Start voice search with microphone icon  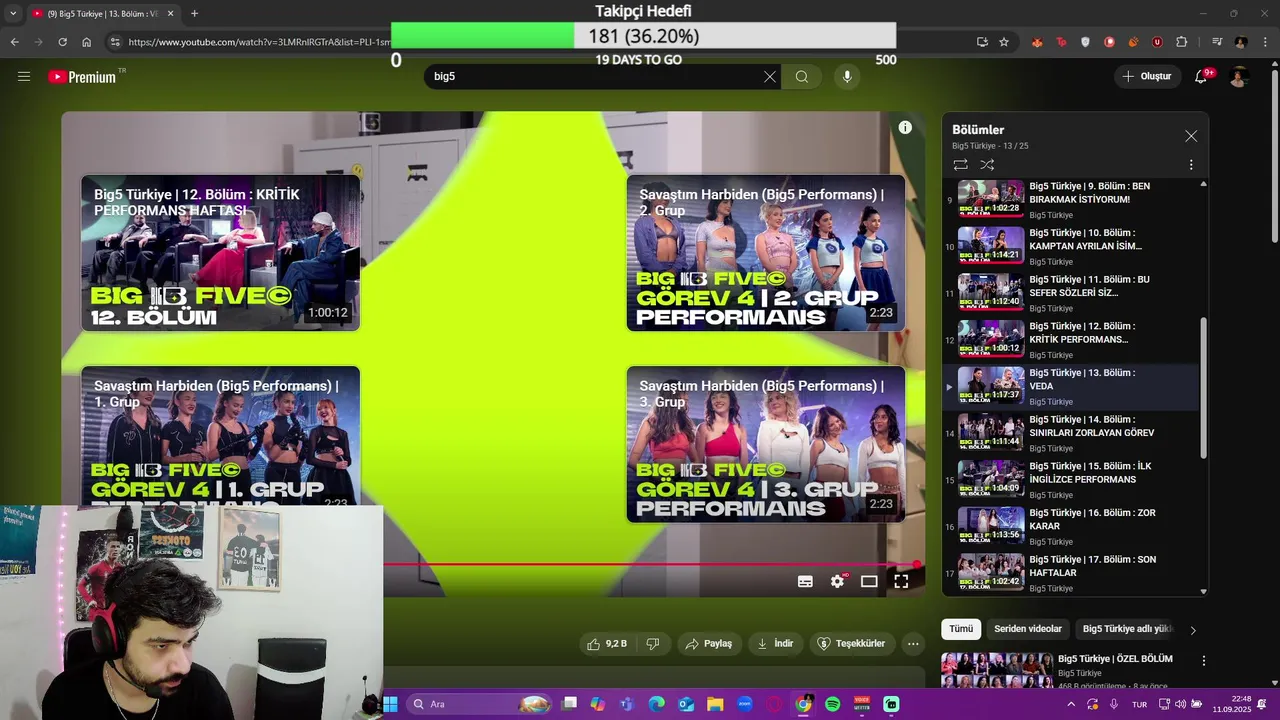pyautogui.click(x=847, y=77)
